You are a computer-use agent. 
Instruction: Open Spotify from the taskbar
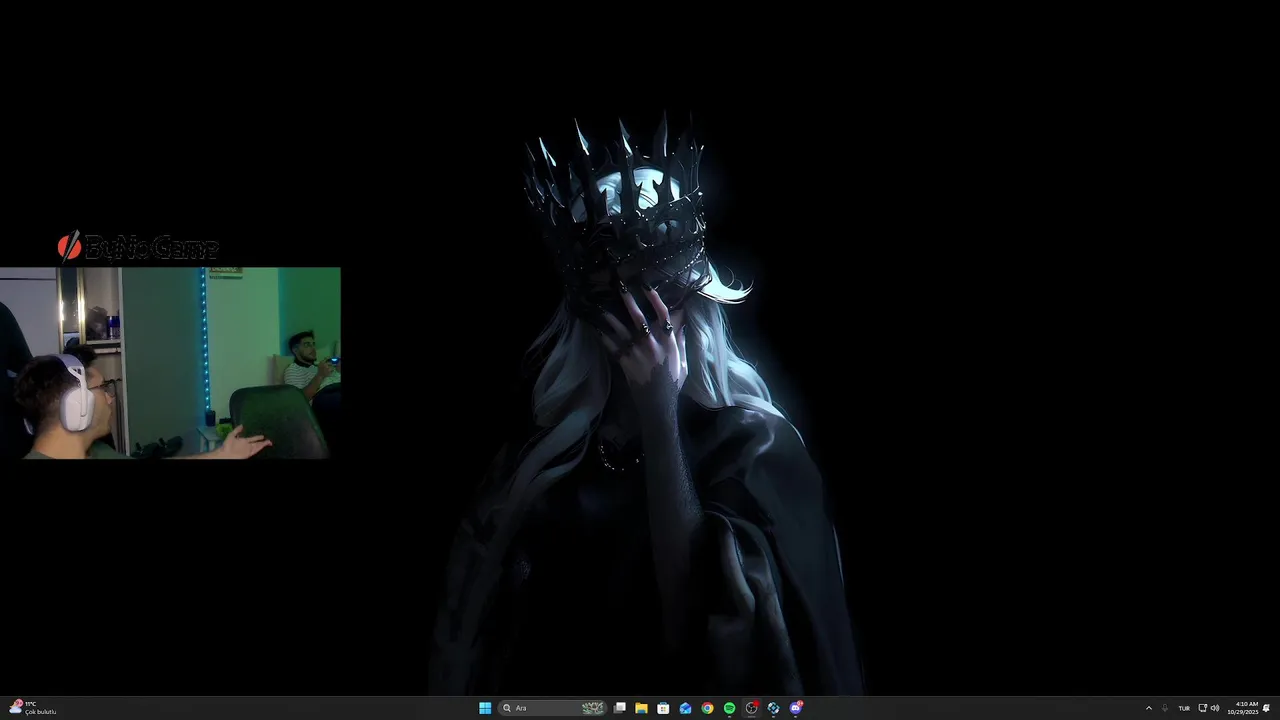[729, 708]
